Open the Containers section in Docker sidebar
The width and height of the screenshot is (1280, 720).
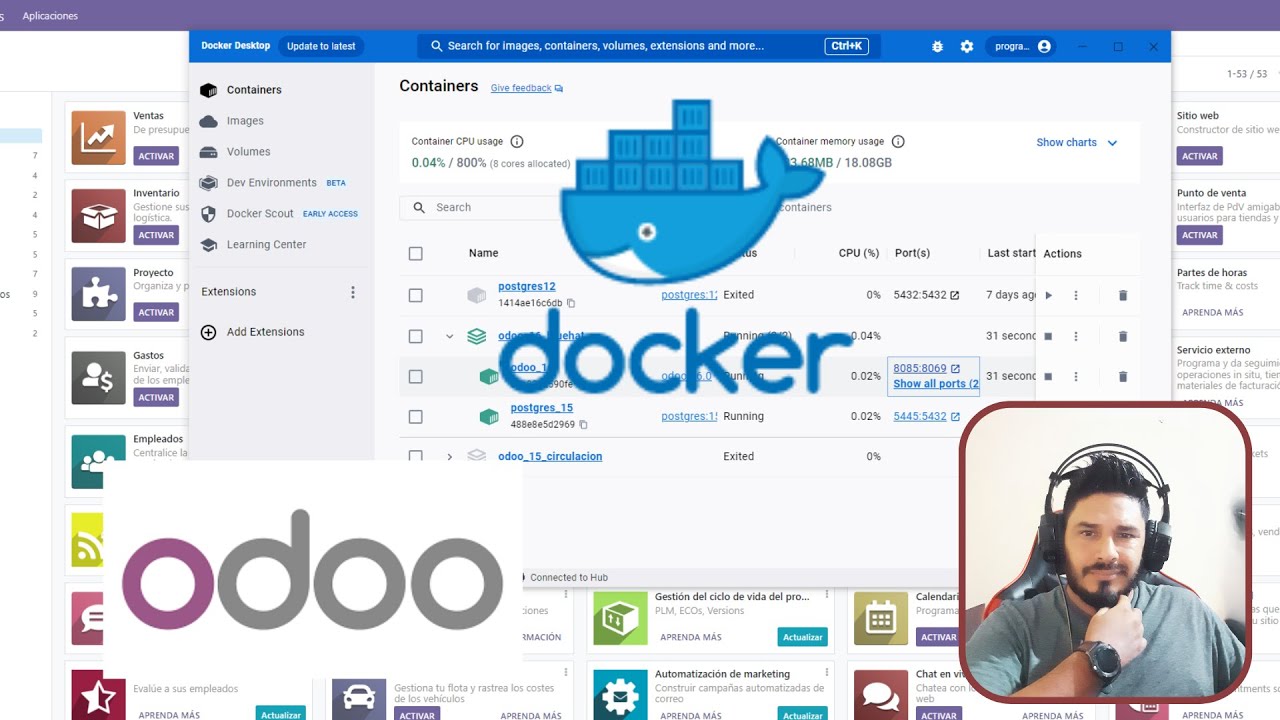point(240,90)
